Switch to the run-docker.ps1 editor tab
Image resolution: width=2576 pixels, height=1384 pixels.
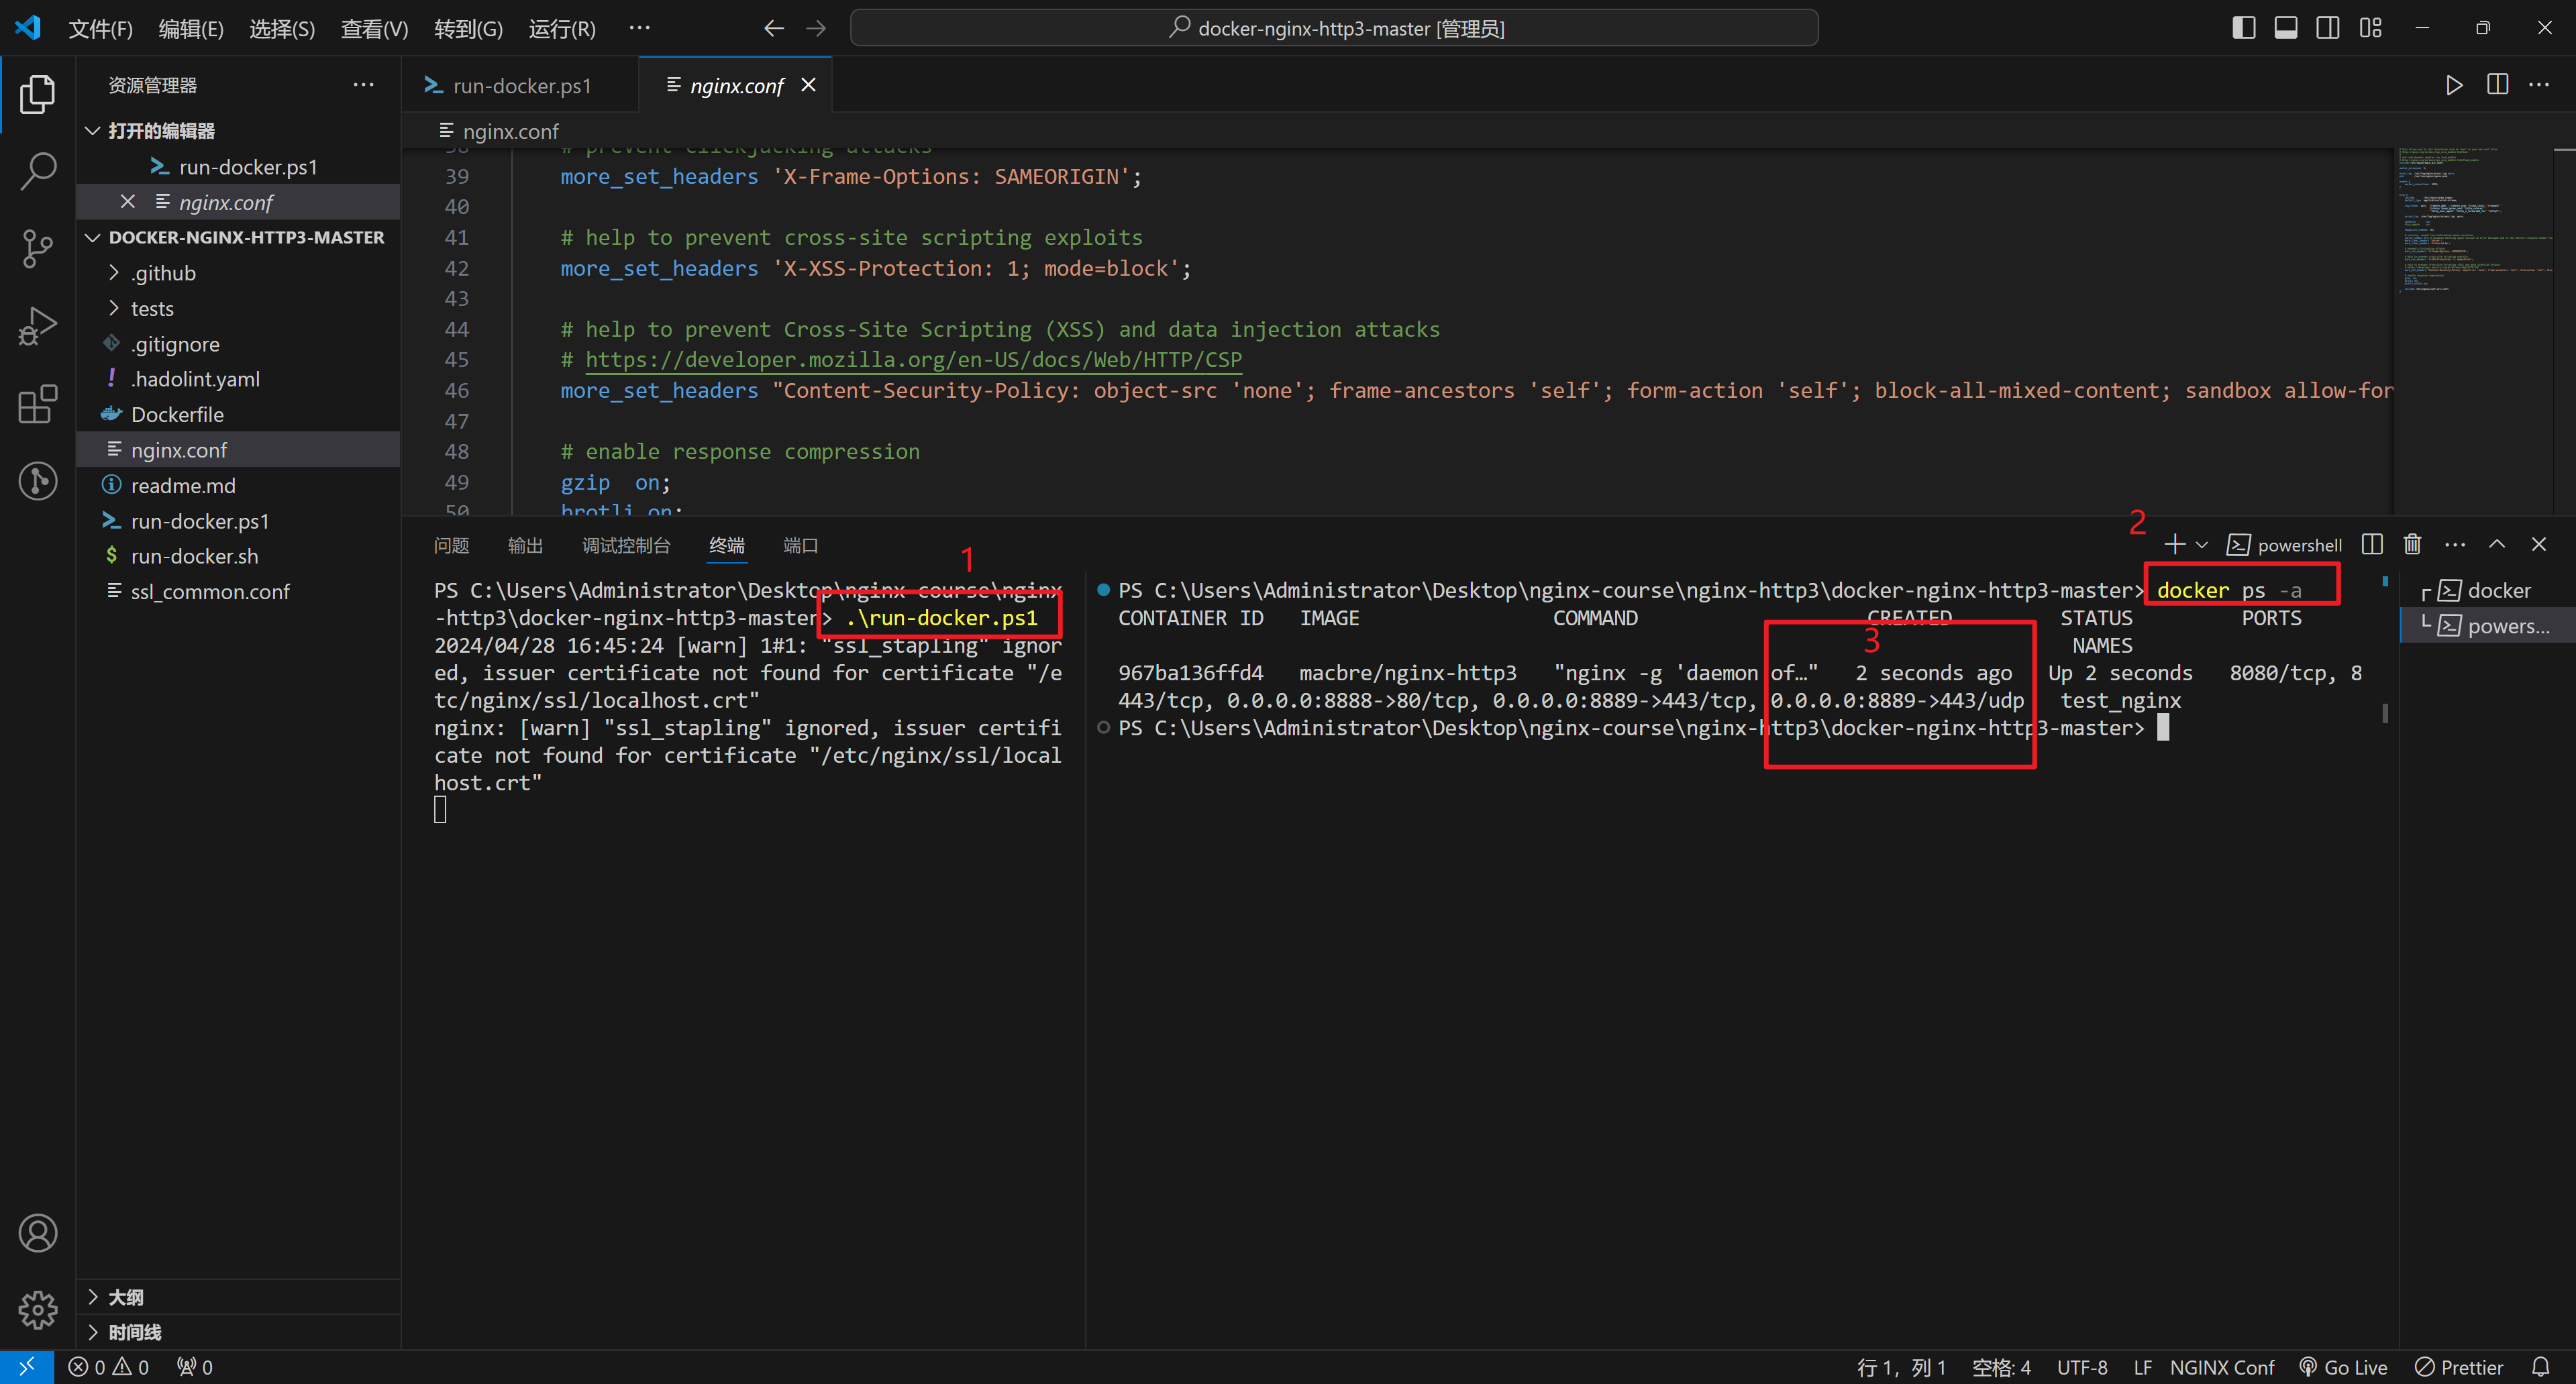tap(520, 86)
